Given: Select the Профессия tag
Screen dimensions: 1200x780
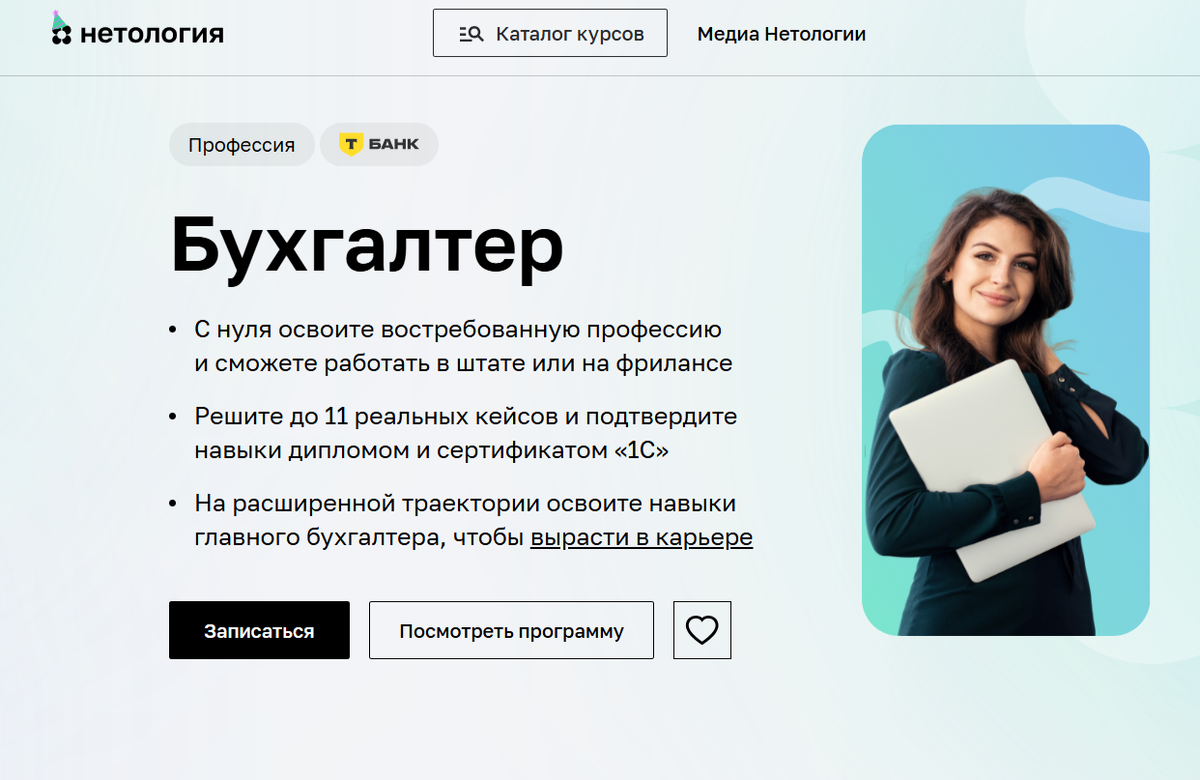Looking at the screenshot, I should pyautogui.click(x=242, y=144).
